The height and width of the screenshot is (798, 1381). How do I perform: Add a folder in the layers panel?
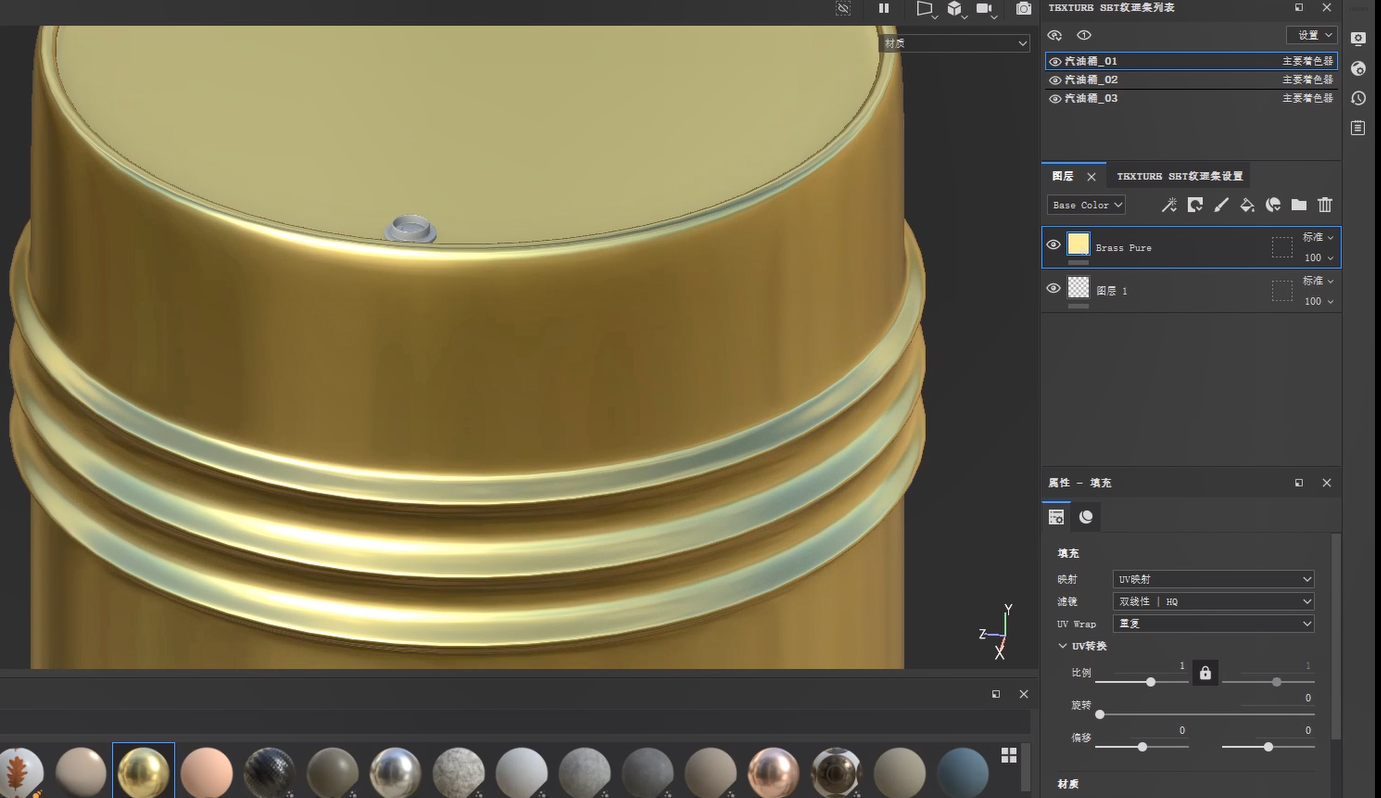pyautogui.click(x=1299, y=205)
